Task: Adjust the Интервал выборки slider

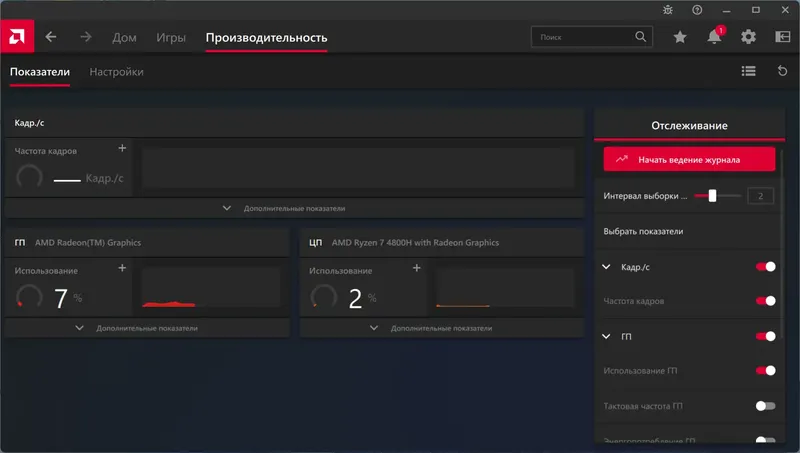Action: click(x=717, y=196)
